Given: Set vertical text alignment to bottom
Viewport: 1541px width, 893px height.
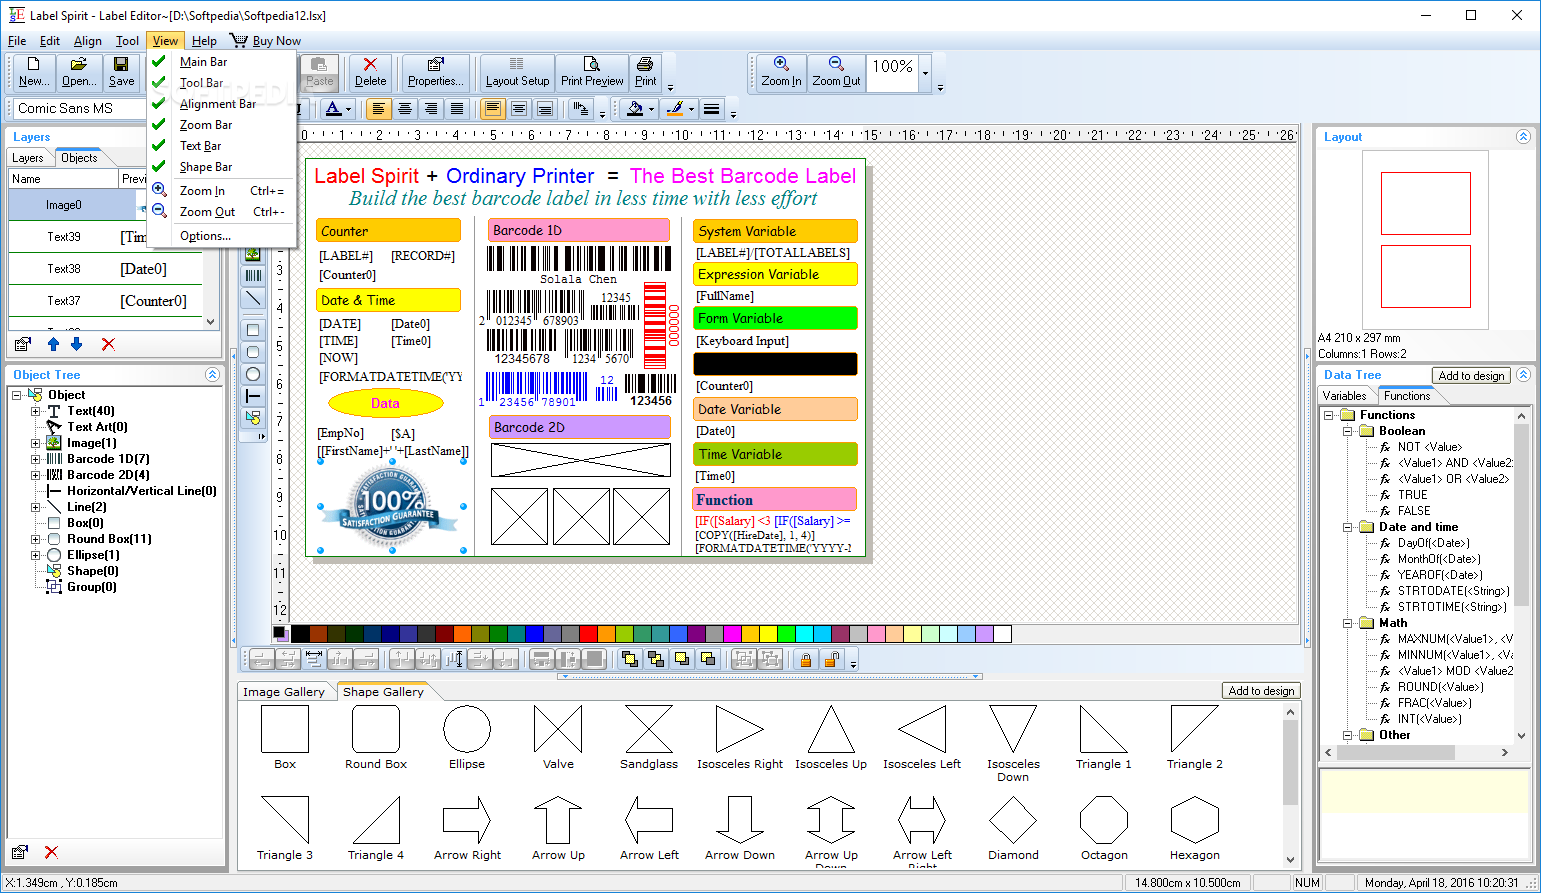Looking at the screenshot, I should coord(545,109).
